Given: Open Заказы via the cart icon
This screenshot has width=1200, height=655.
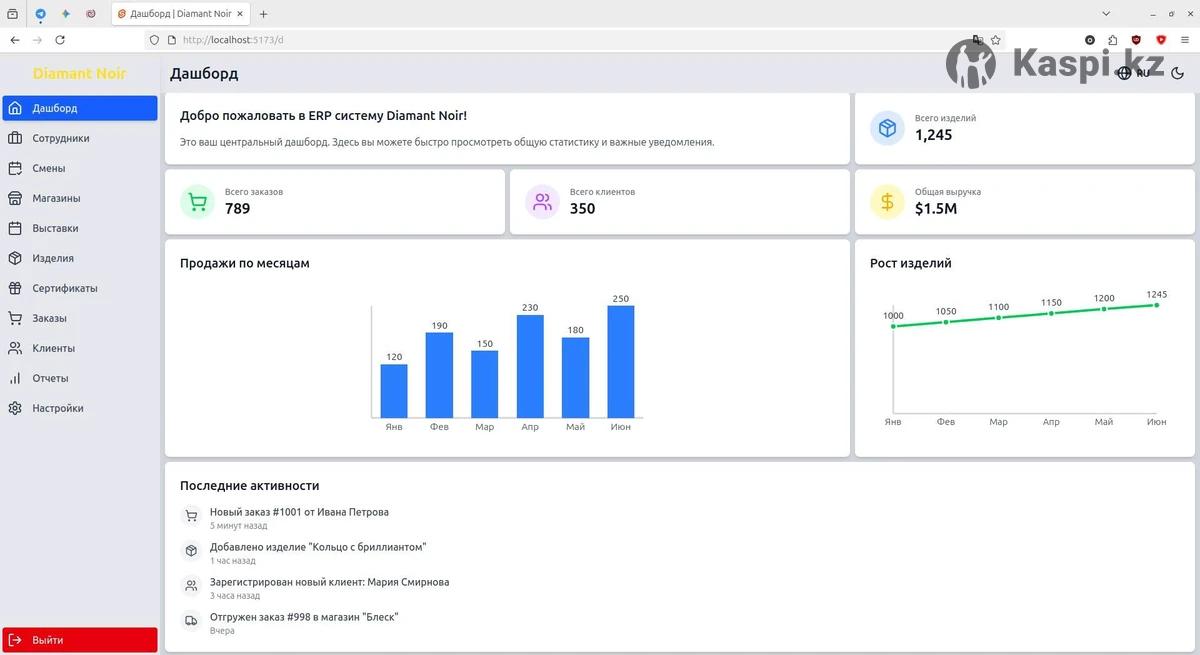Looking at the screenshot, I should click(x=15, y=318).
